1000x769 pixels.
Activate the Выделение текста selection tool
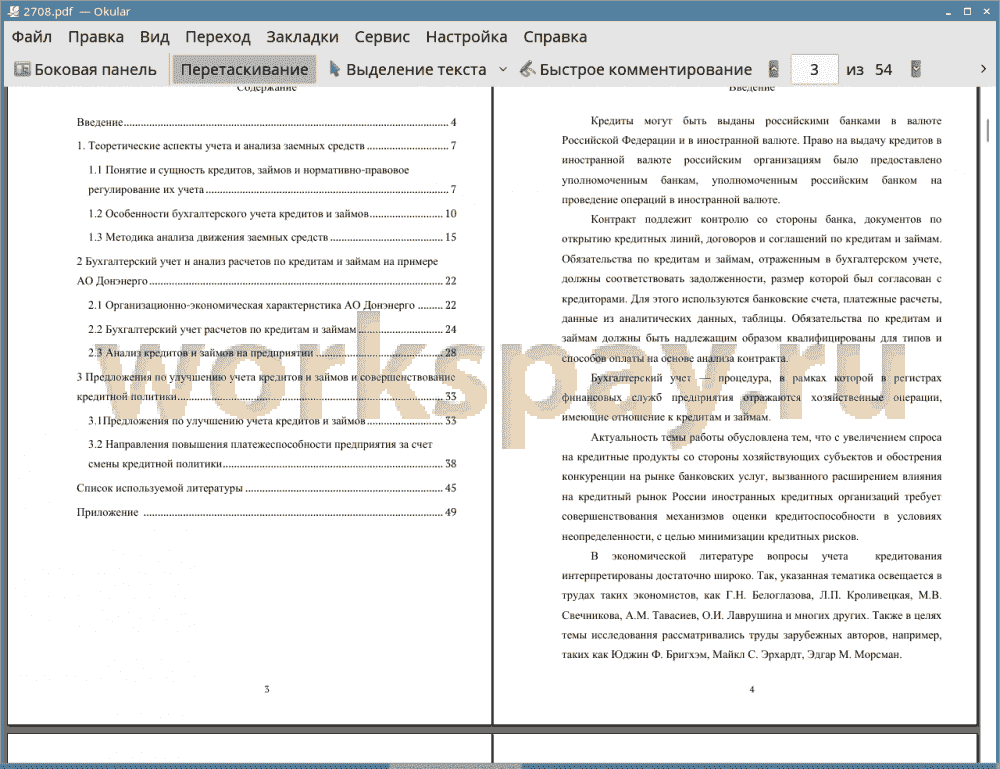[x=408, y=70]
